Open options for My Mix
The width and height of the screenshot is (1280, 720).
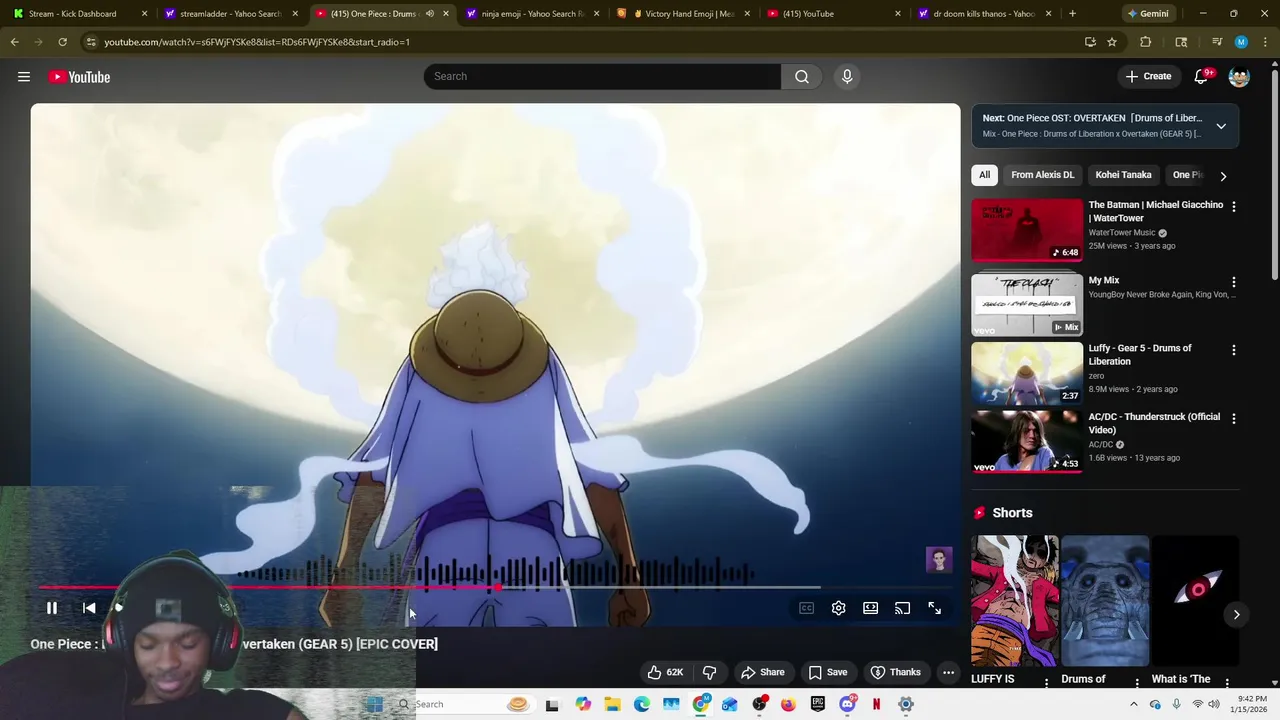tap(1233, 283)
